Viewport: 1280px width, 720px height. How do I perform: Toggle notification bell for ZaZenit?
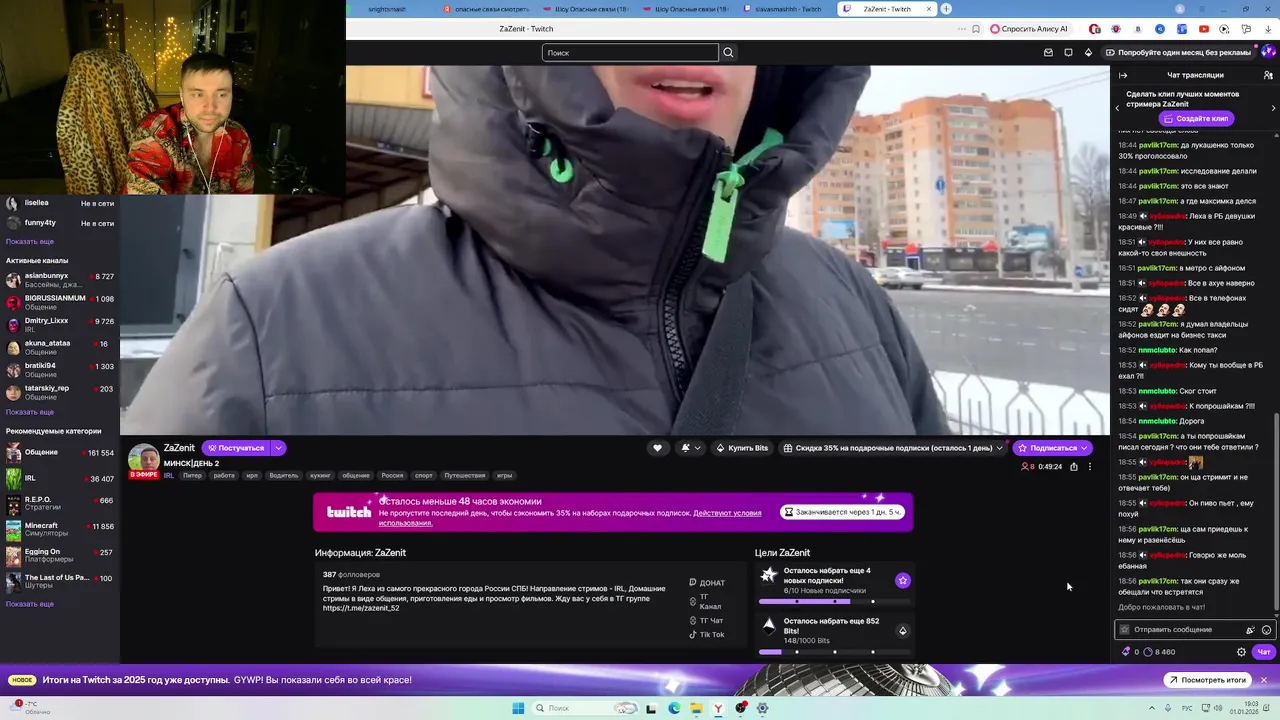pos(690,448)
